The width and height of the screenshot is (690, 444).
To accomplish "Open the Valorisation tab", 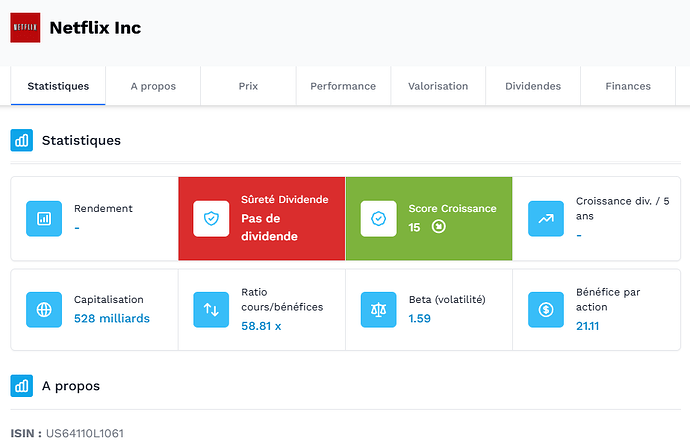I will 438,86.
